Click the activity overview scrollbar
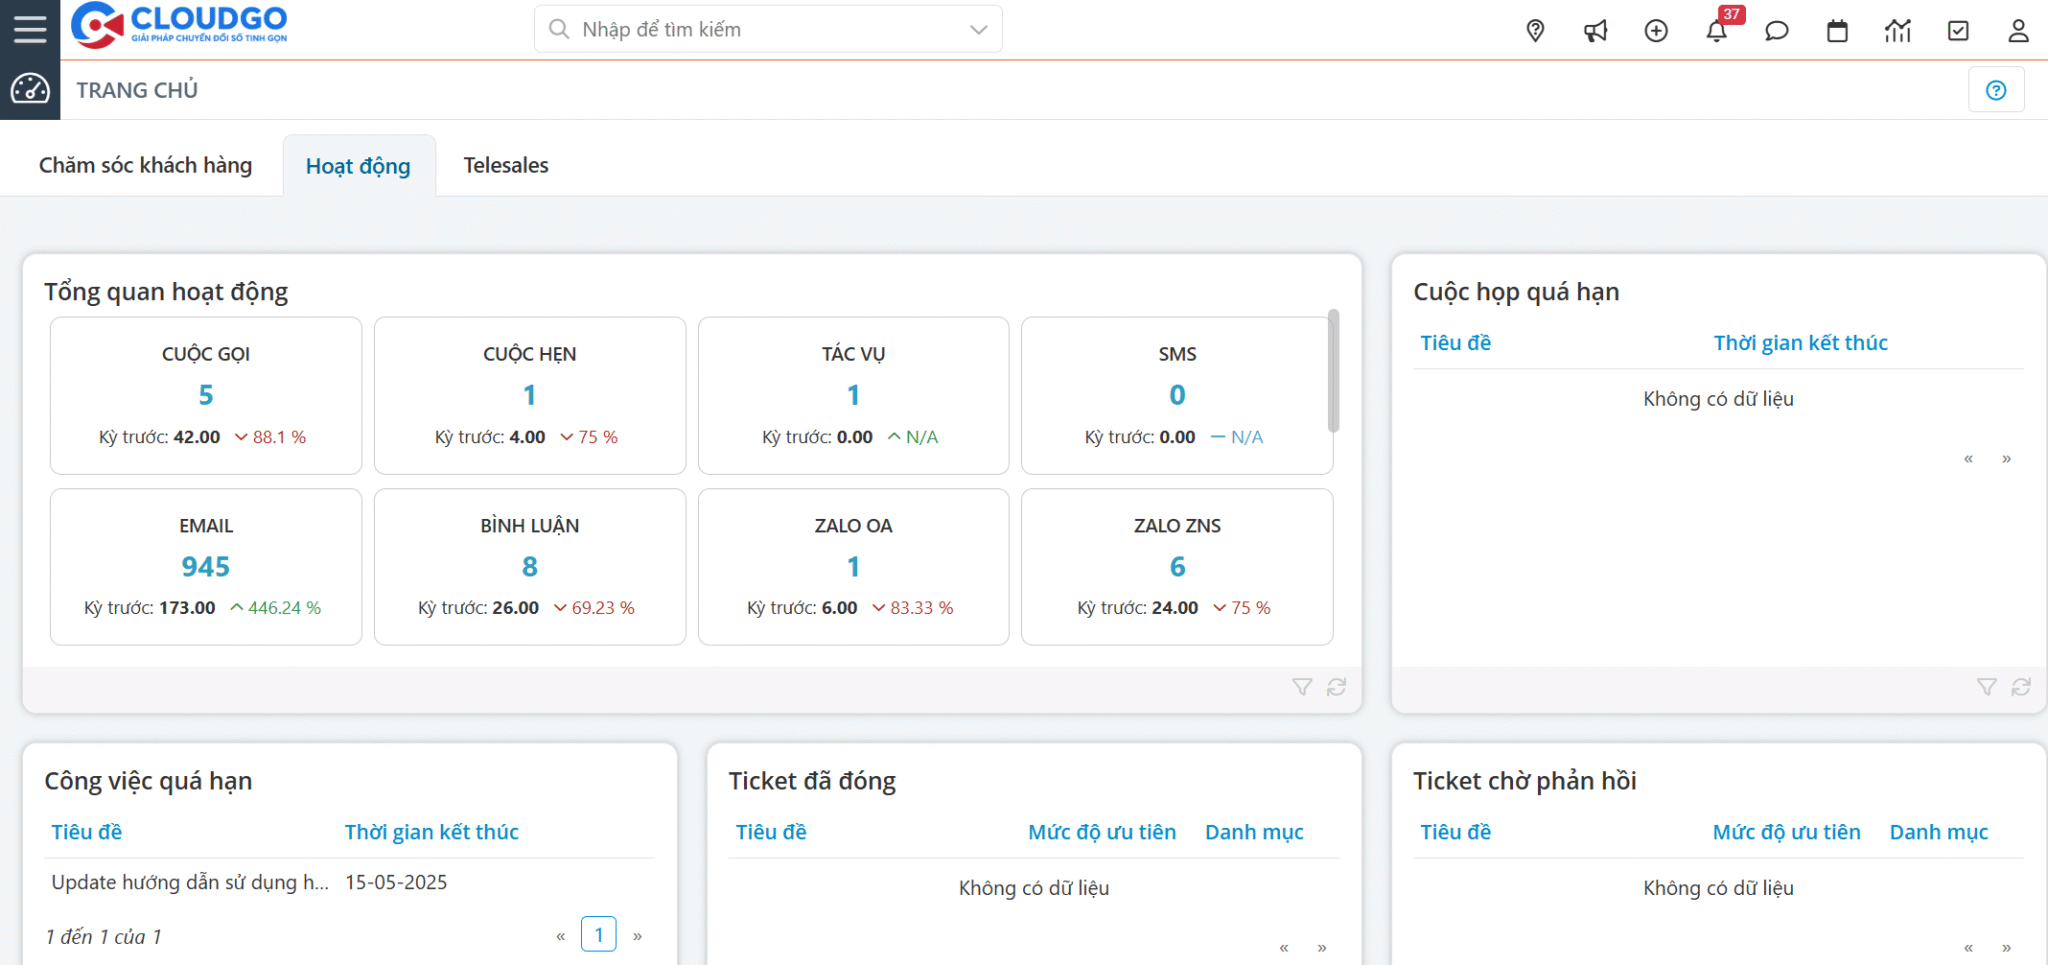 [x=1333, y=371]
